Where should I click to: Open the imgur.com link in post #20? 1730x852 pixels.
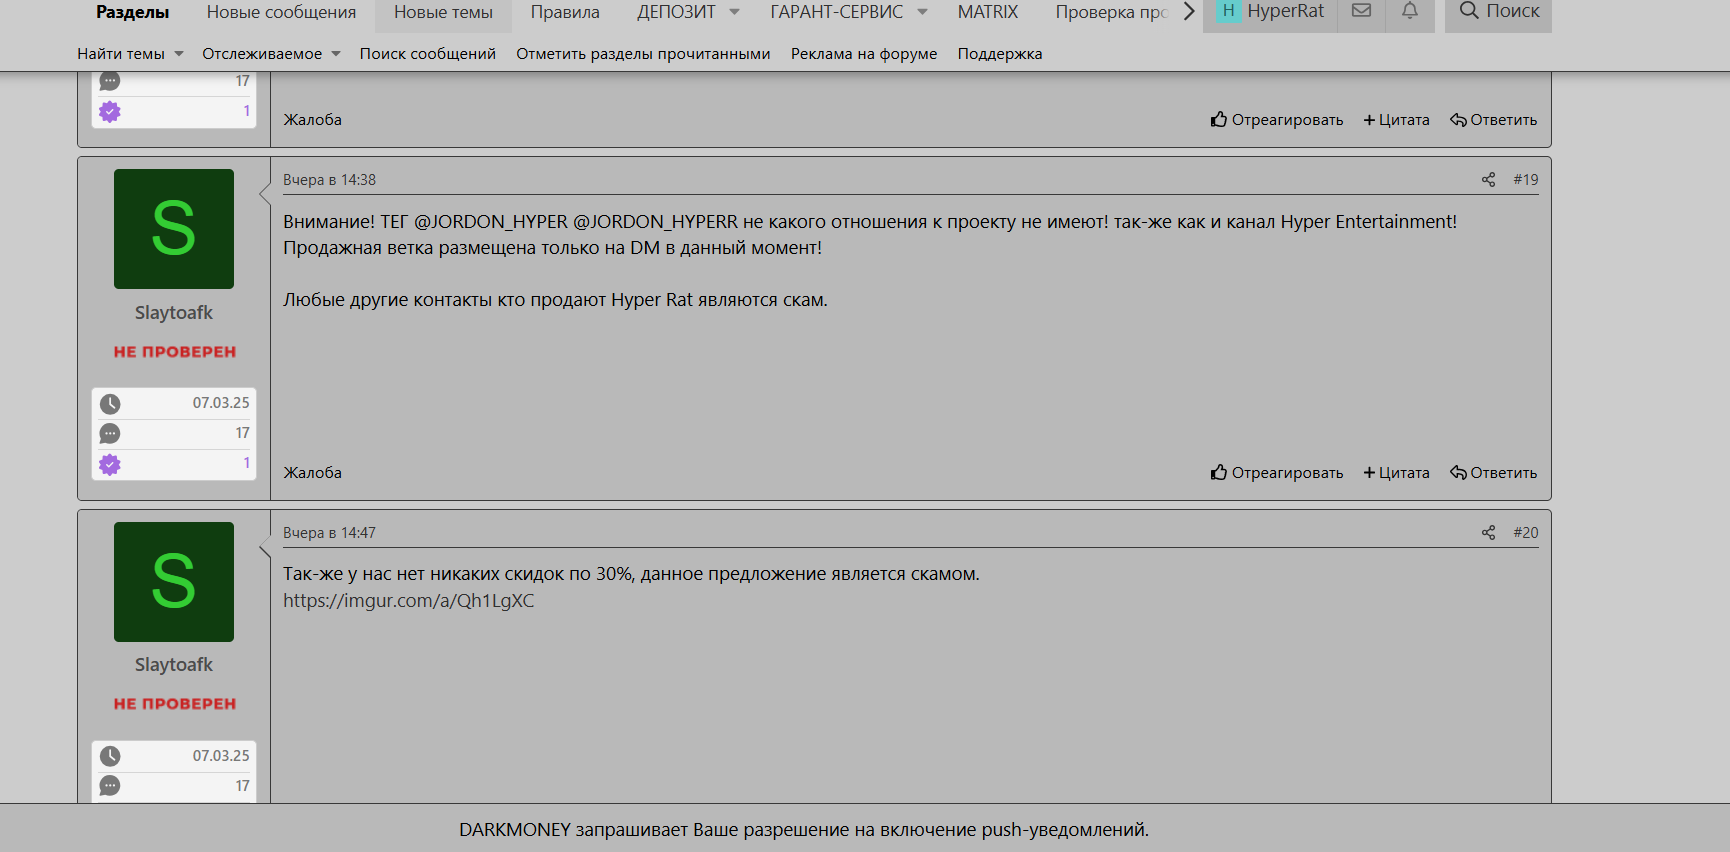pyautogui.click(x=408, y=601)
